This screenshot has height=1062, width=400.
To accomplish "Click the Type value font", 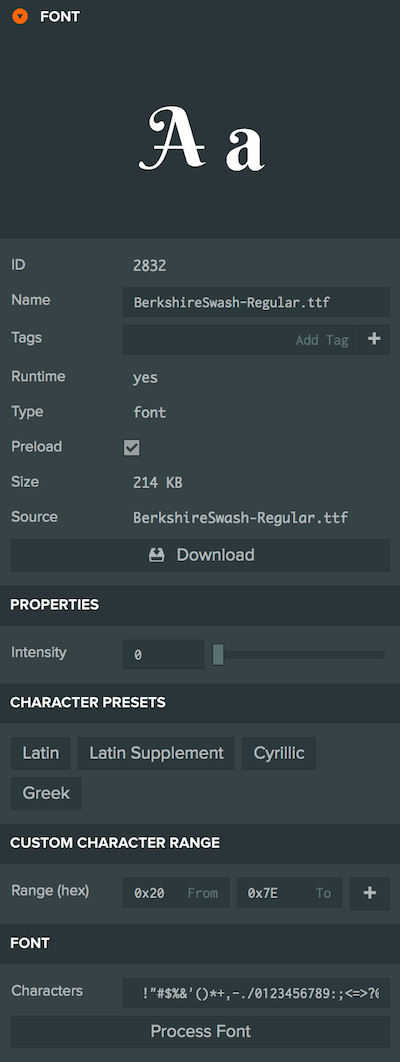I will click(150, 412).
